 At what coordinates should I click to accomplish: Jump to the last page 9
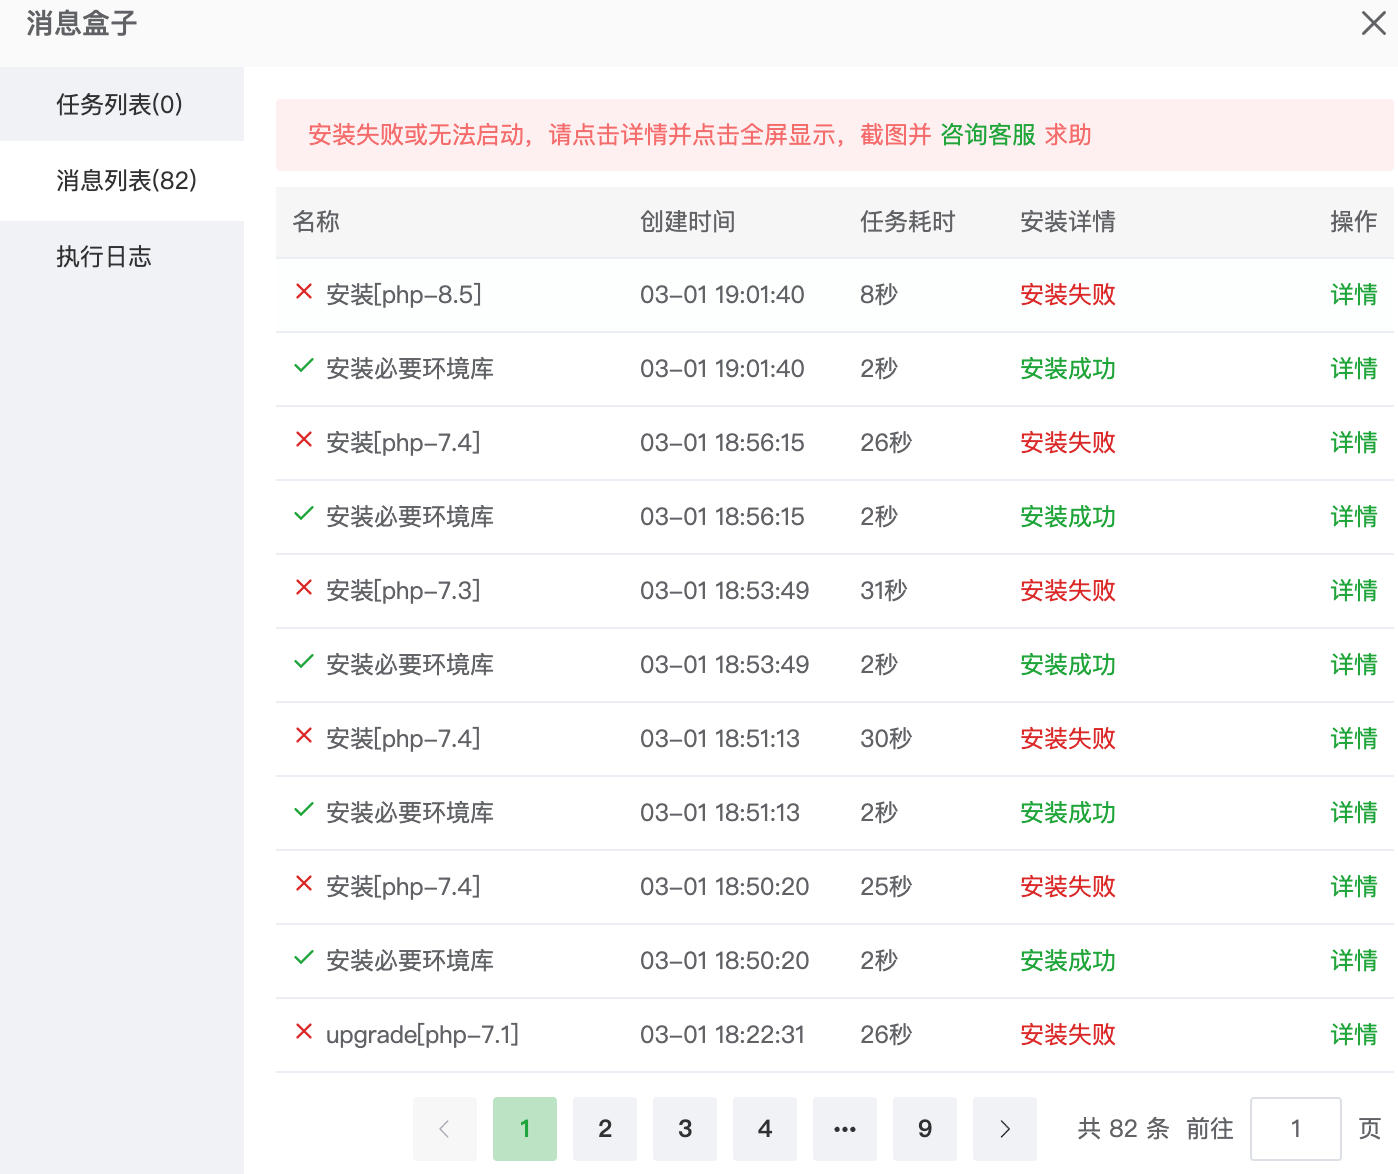pyautogui.click(x=924, y=1128)
